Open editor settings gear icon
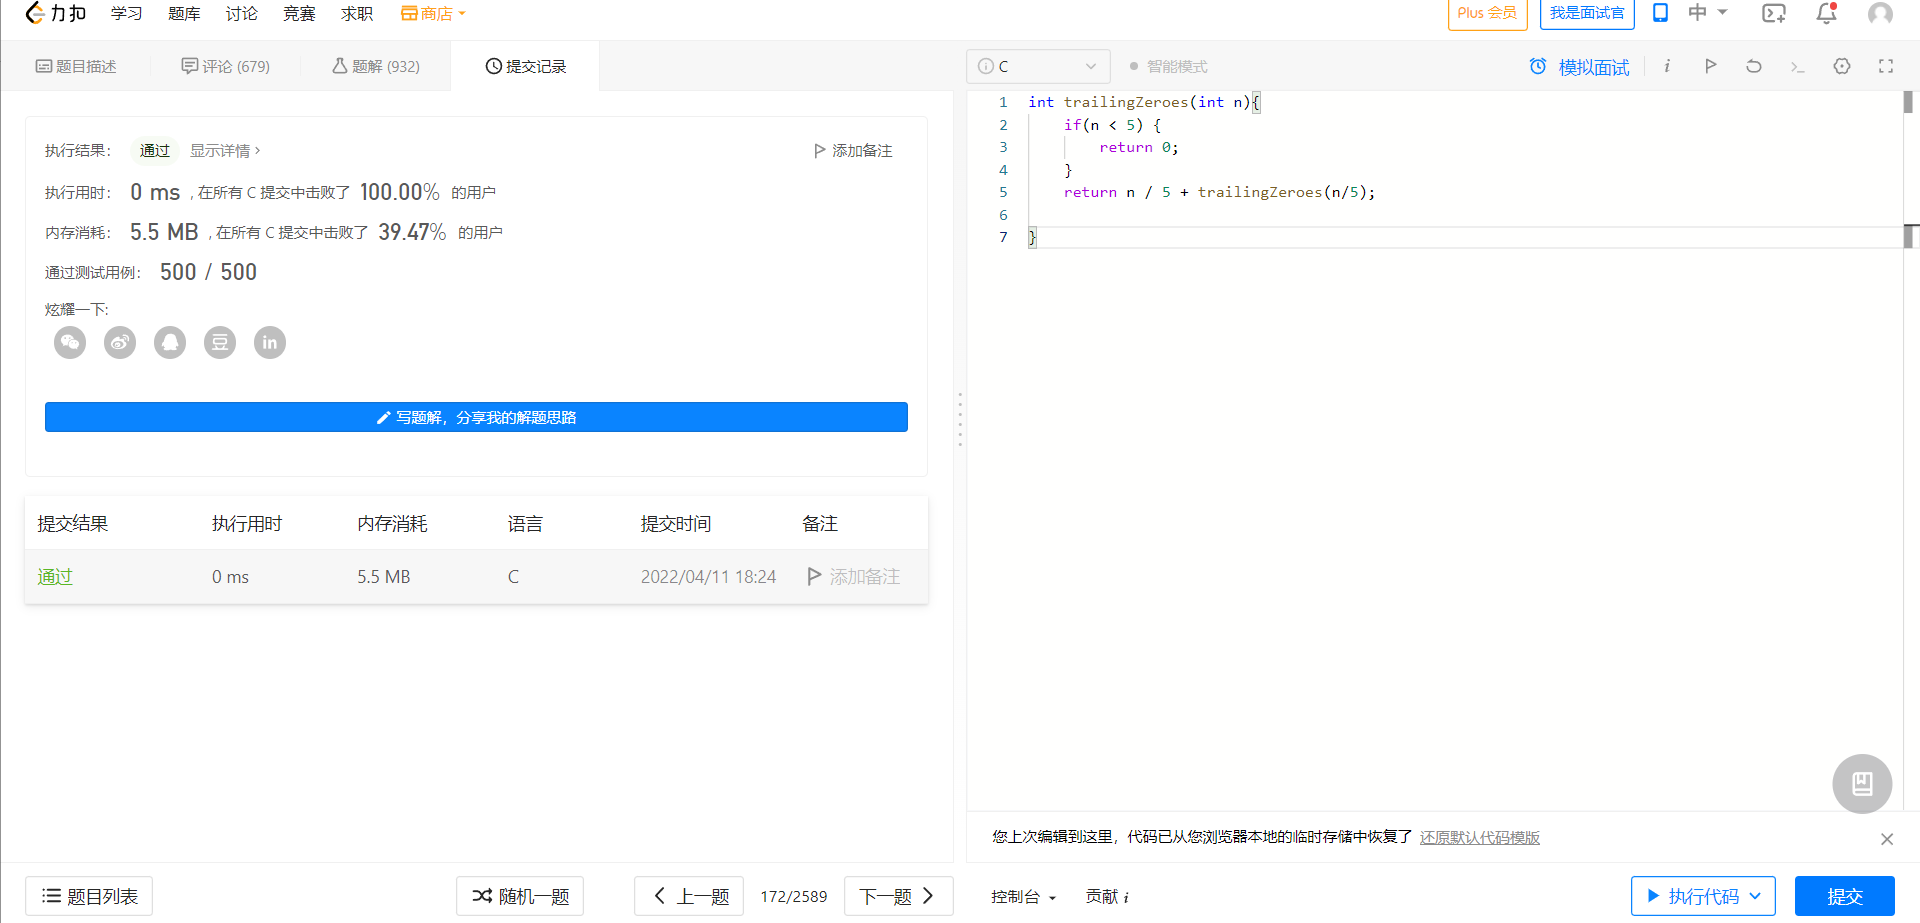 (x=1842, y=66)
